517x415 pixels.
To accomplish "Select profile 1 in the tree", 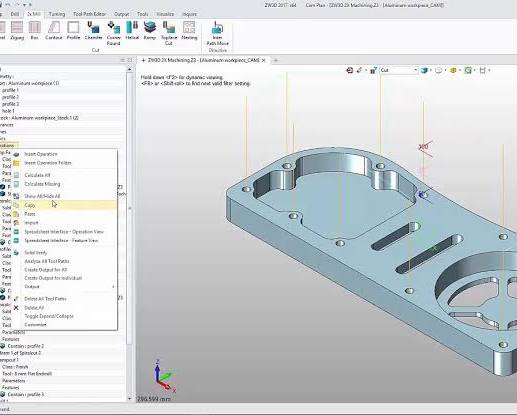I will (10, 90).
